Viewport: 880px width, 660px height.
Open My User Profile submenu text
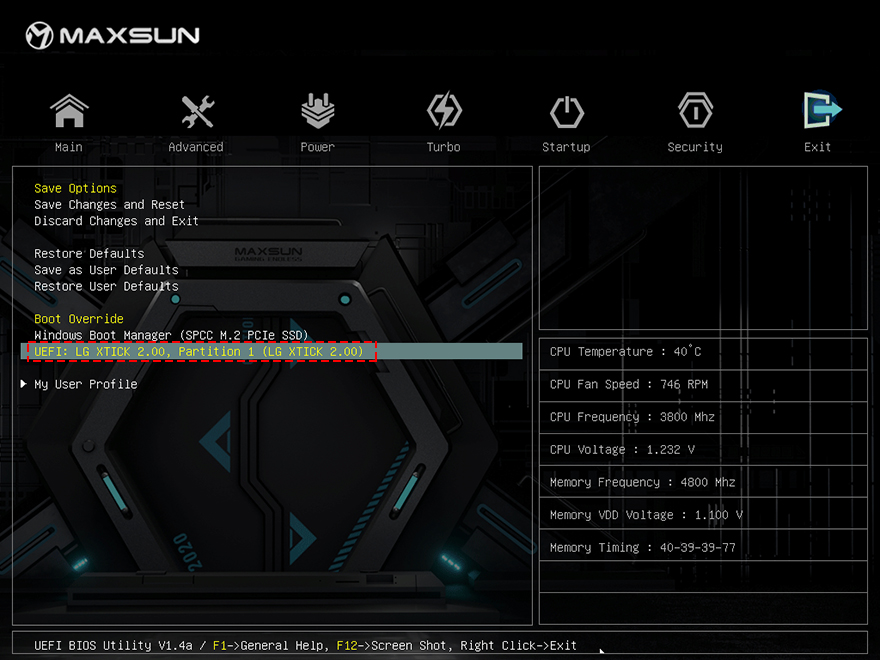85,384
